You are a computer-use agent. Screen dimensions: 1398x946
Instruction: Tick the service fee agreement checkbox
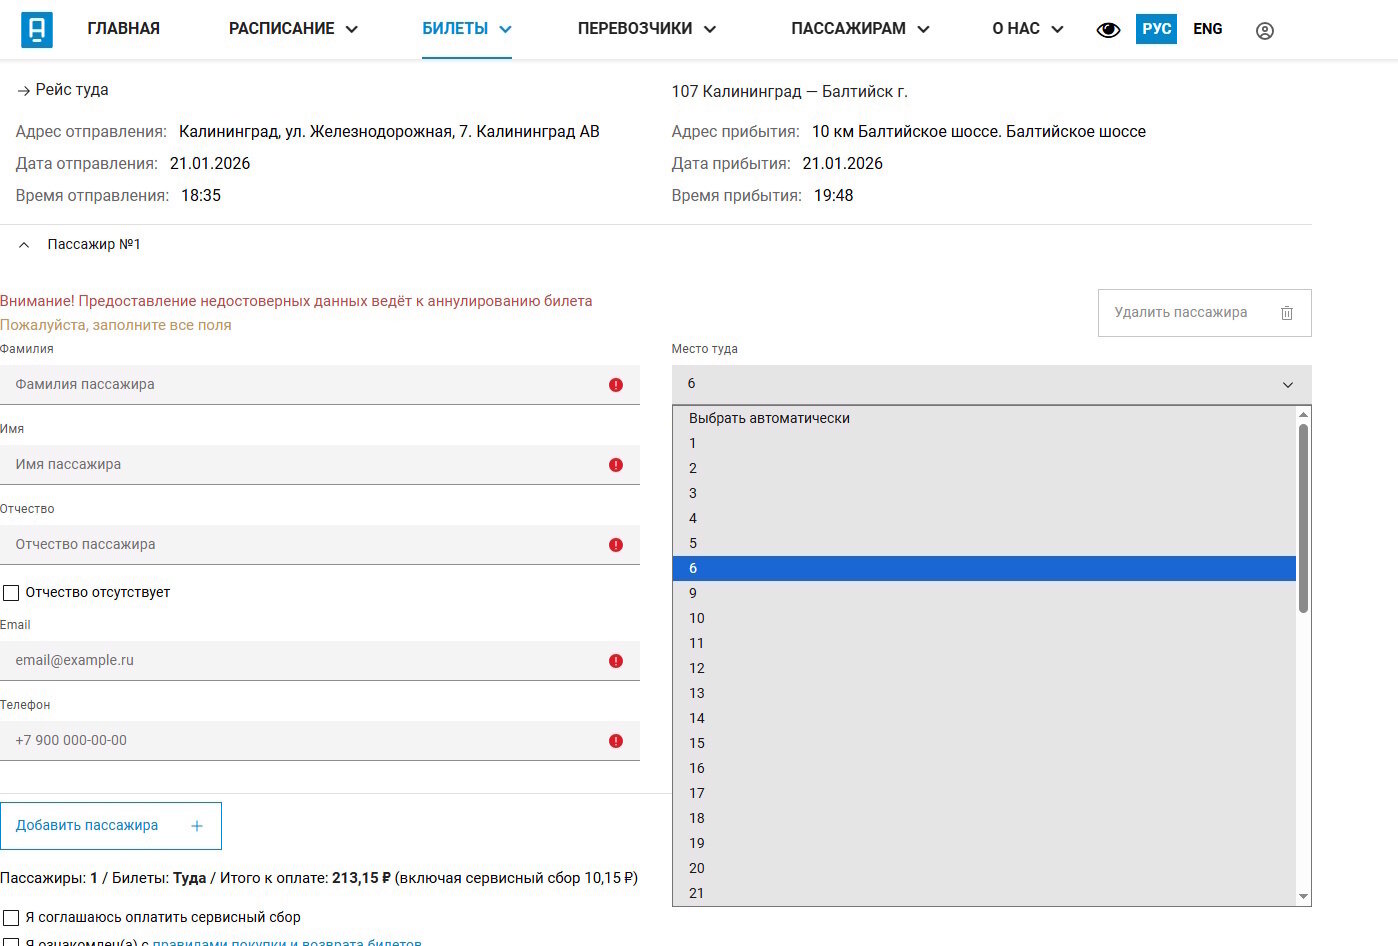[x=12, y=918]
